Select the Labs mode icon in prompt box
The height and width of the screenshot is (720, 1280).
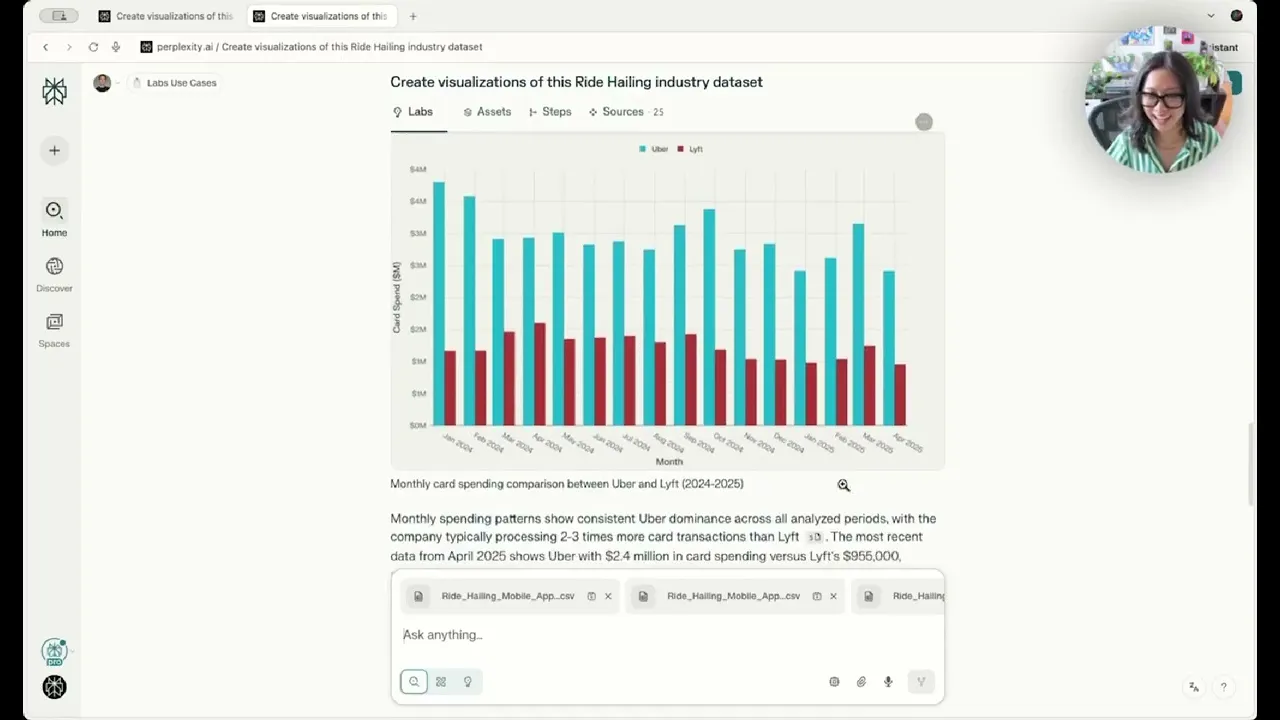441,681
